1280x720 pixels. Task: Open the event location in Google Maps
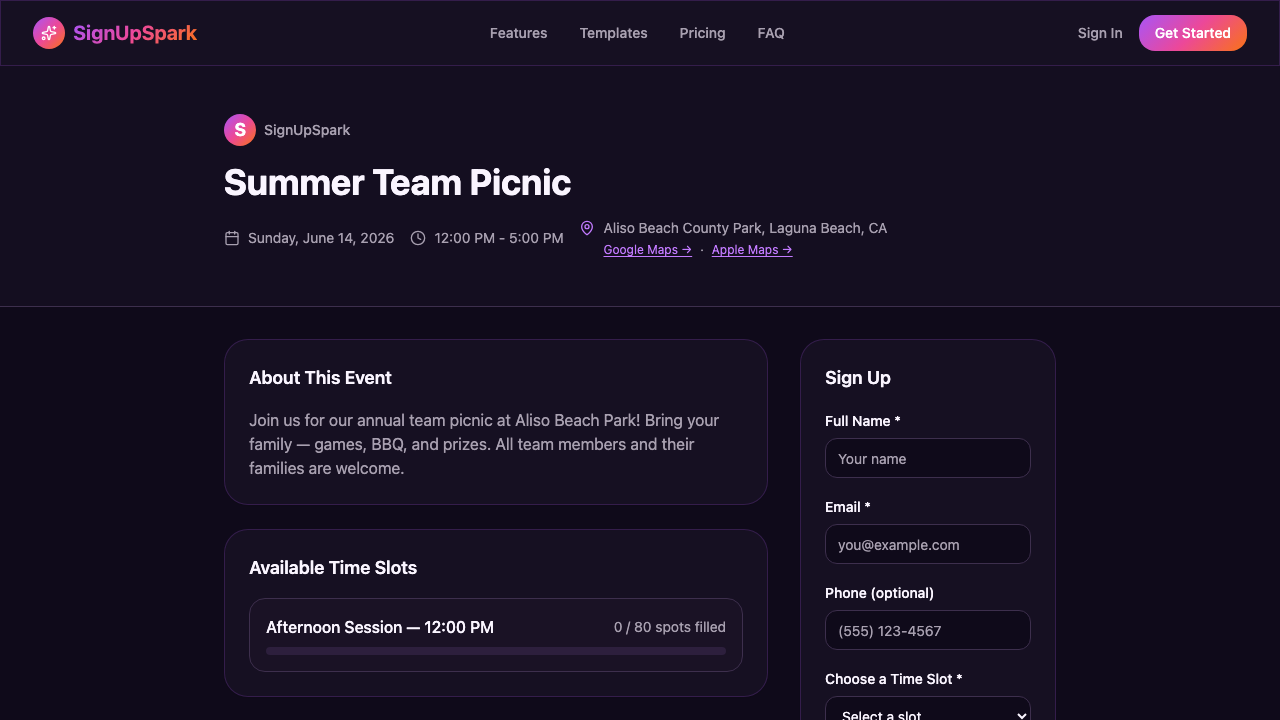[647, 249]
